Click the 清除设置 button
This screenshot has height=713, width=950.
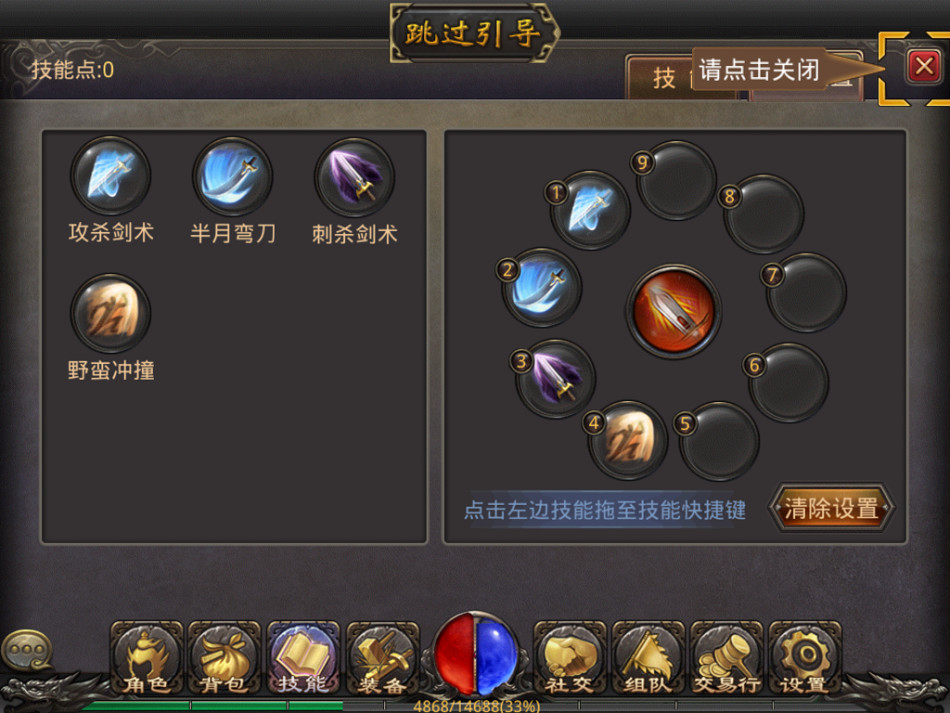(x=831, y=508)
